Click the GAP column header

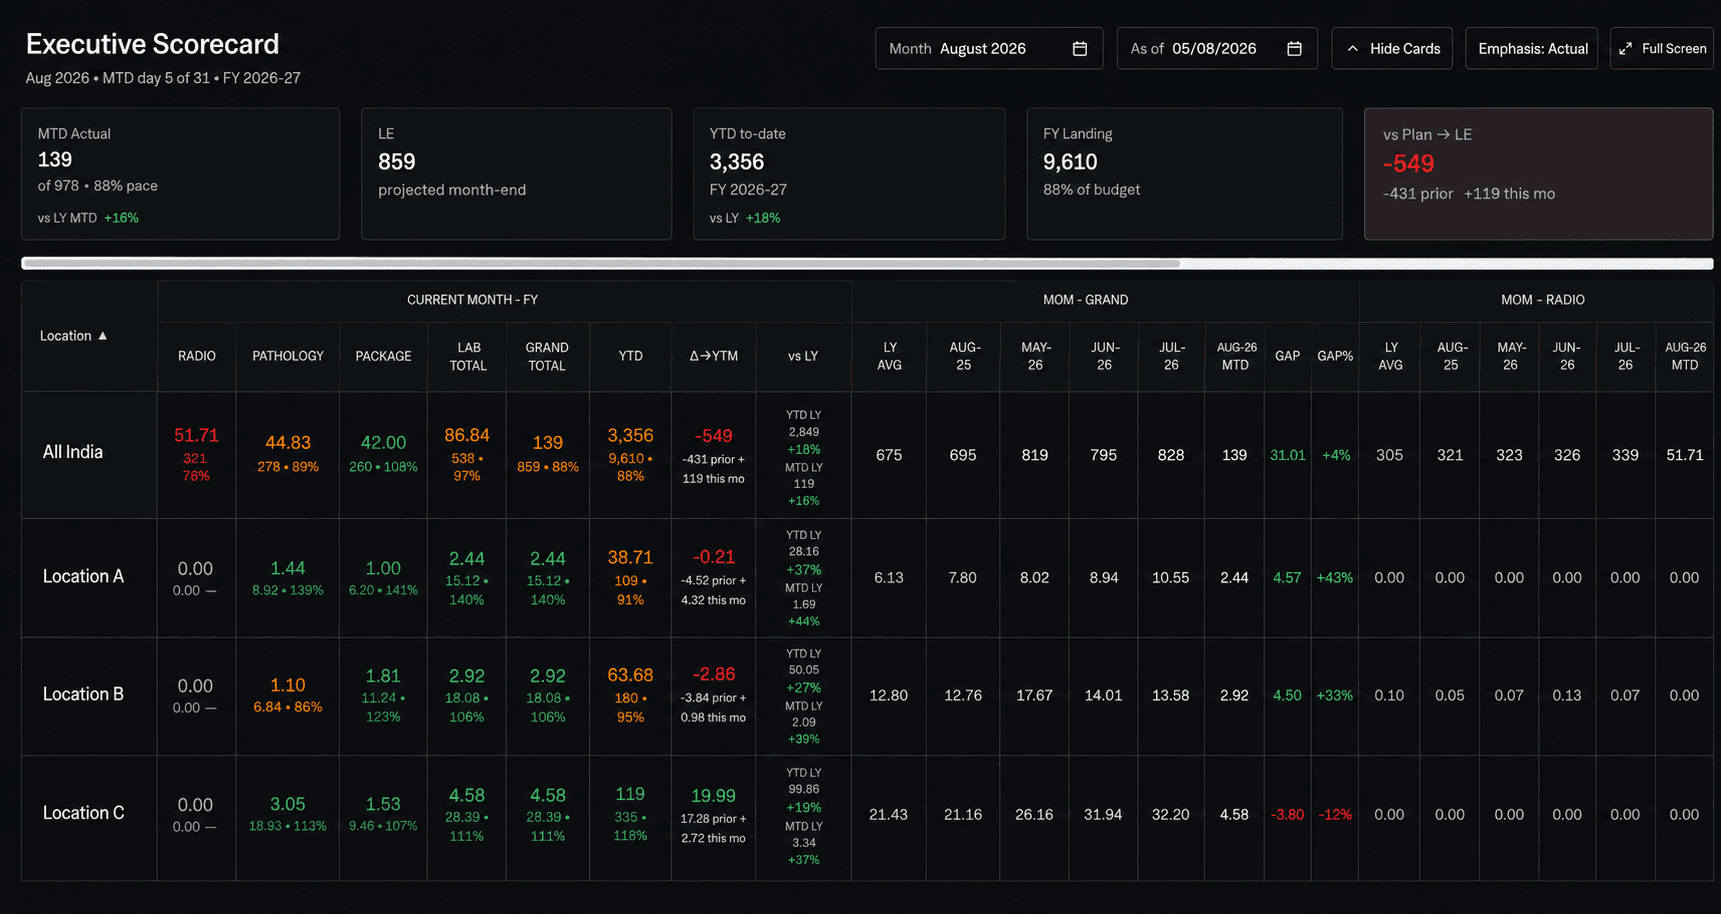(1287, 356)
